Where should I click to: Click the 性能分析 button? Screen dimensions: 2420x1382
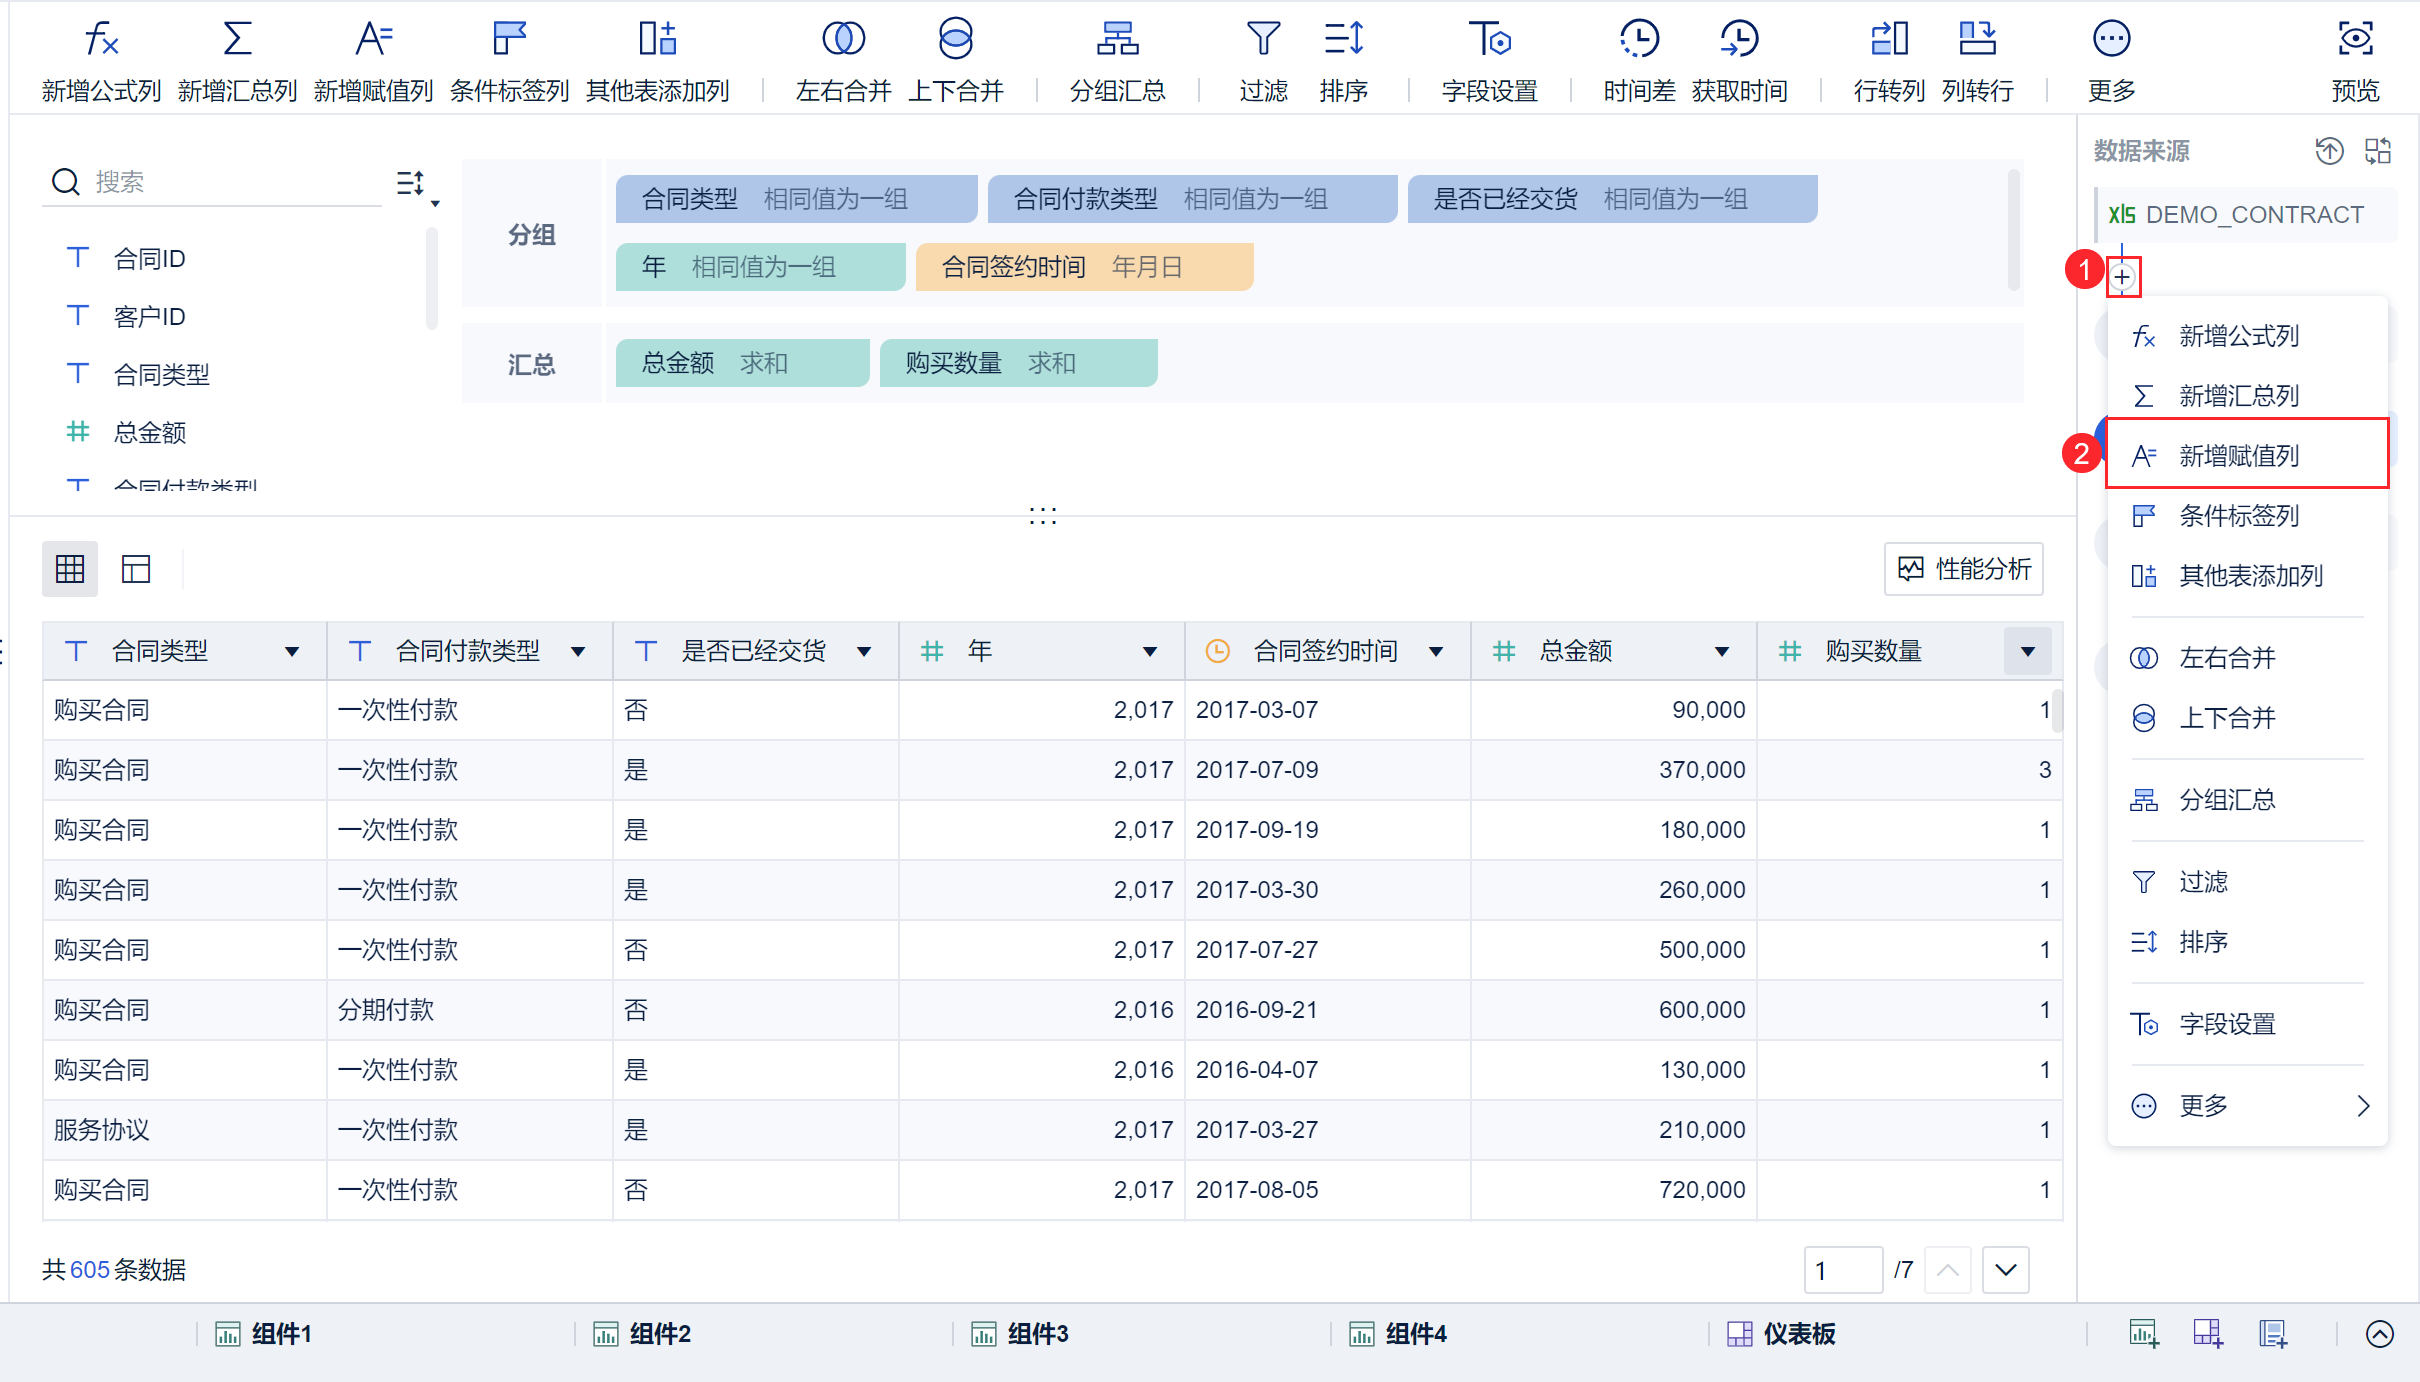[x=1964, y=569]
